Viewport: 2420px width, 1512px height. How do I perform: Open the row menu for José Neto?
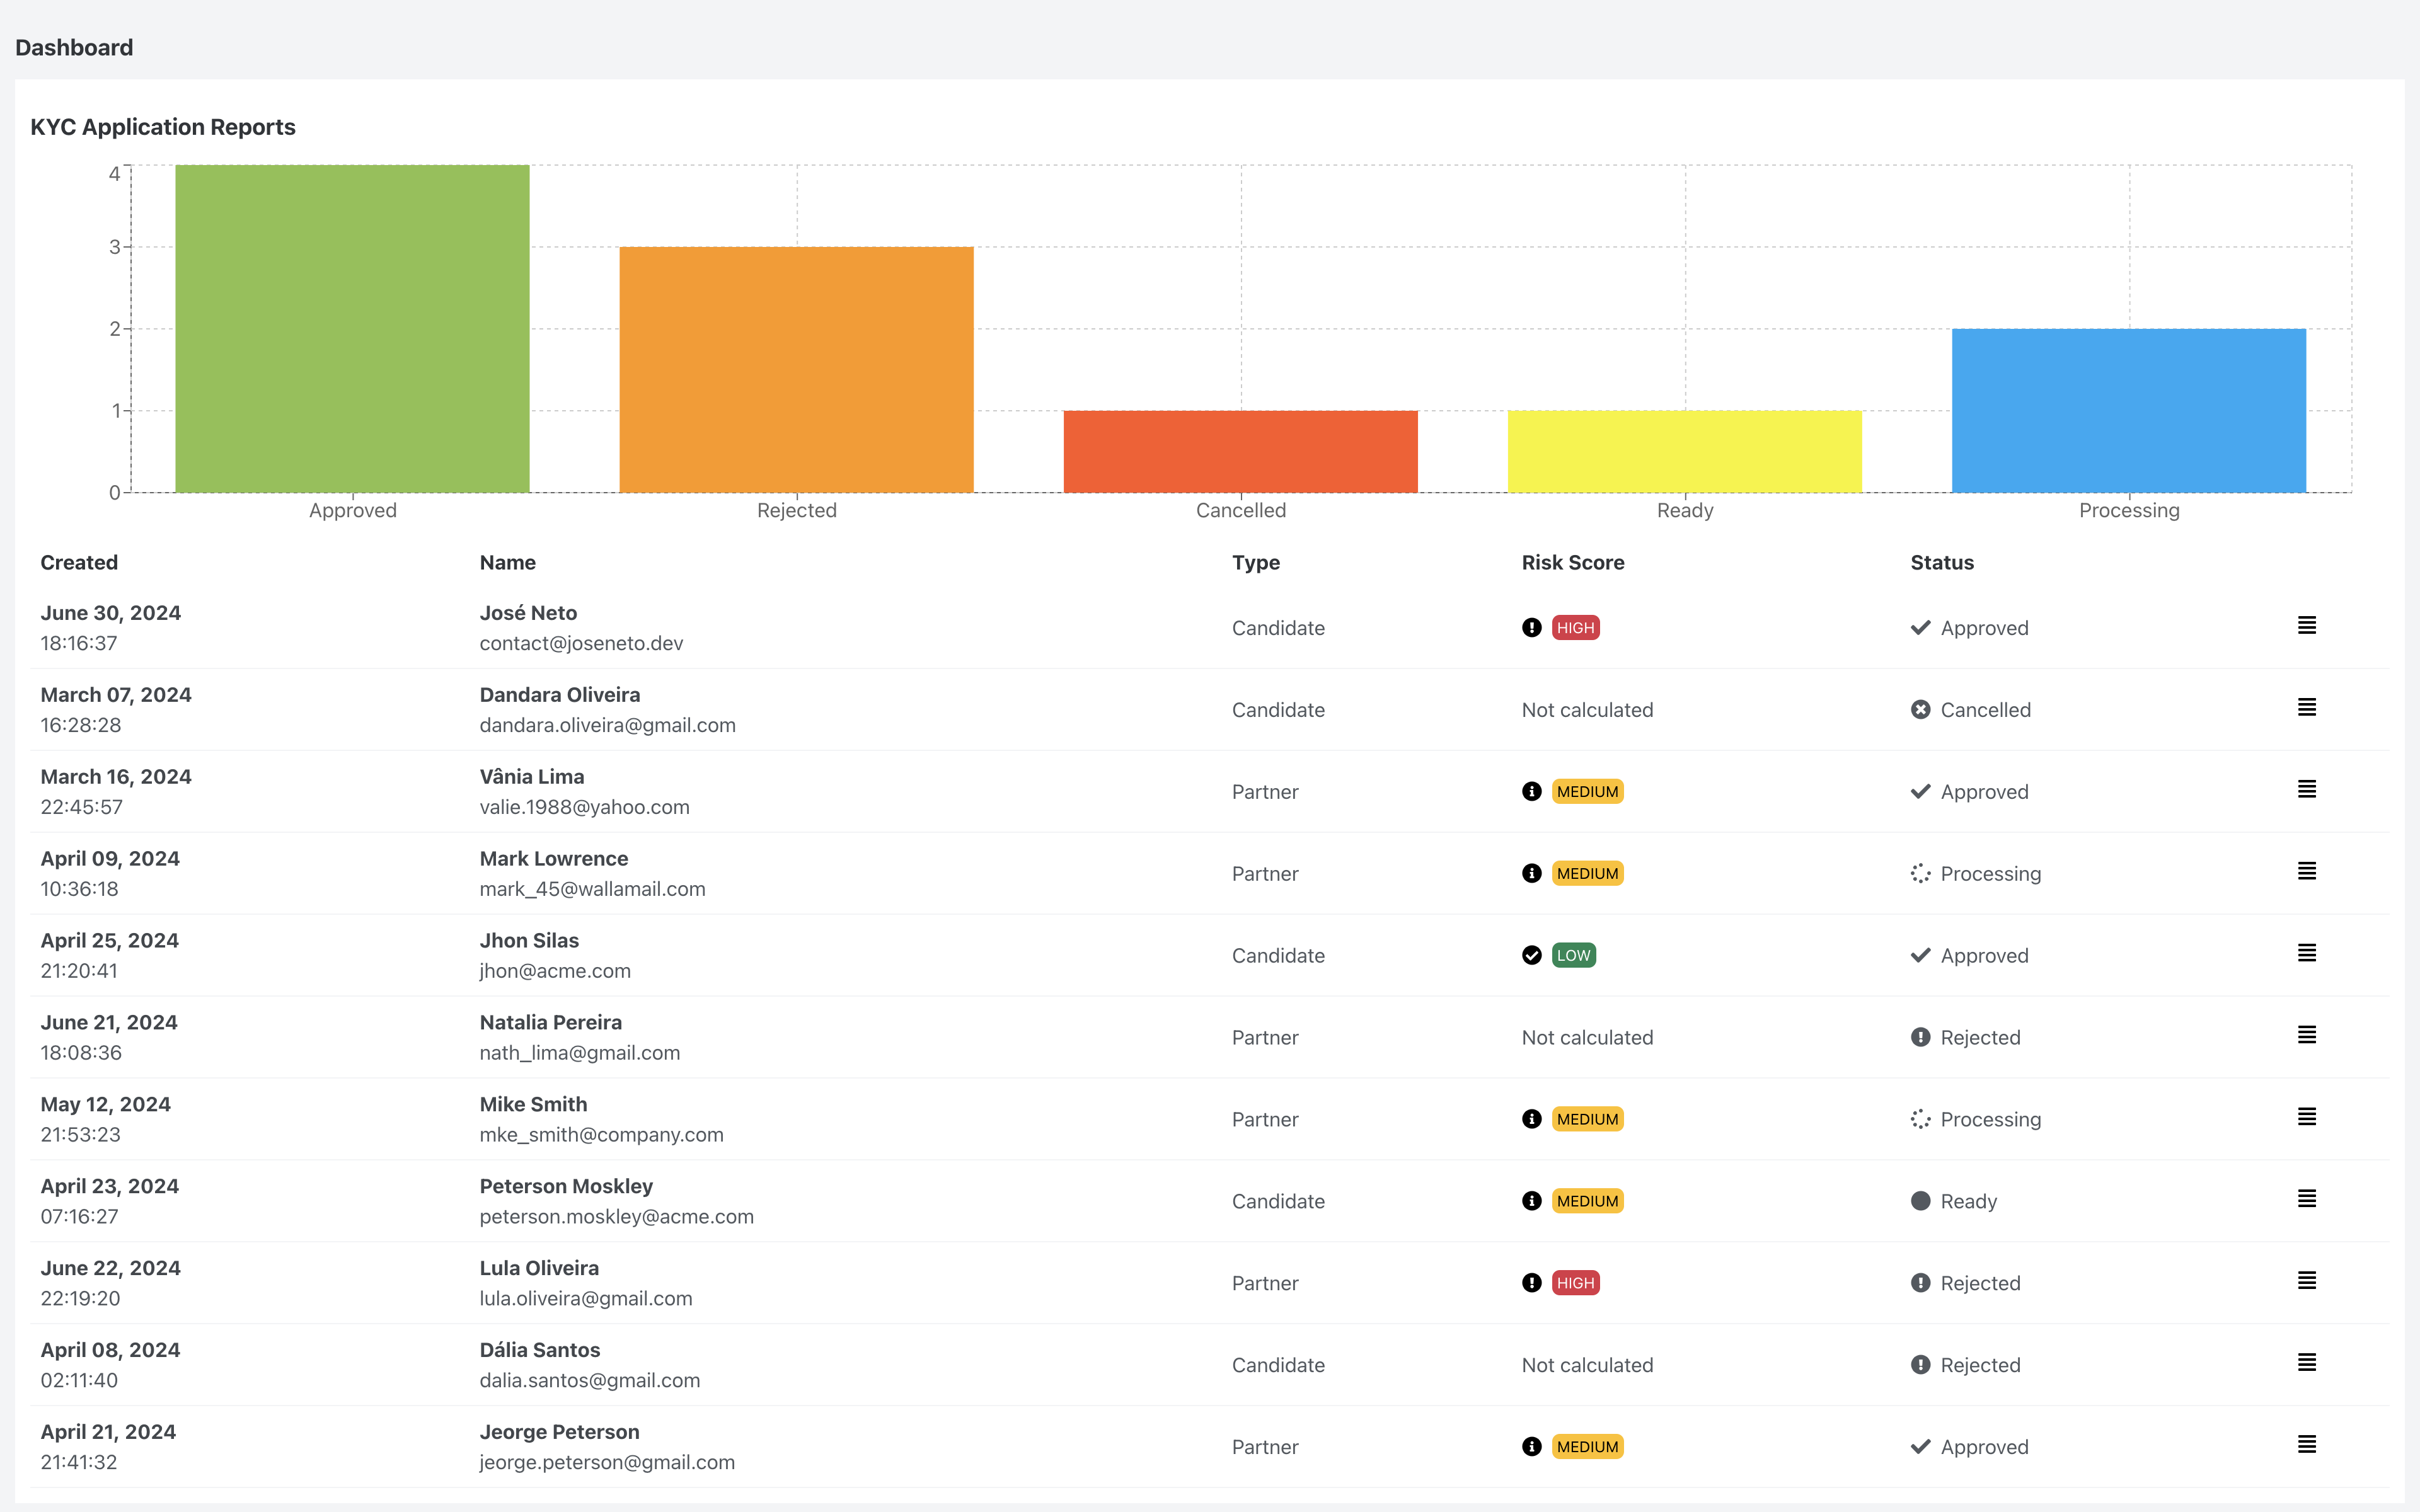(x=2306, y=626)
